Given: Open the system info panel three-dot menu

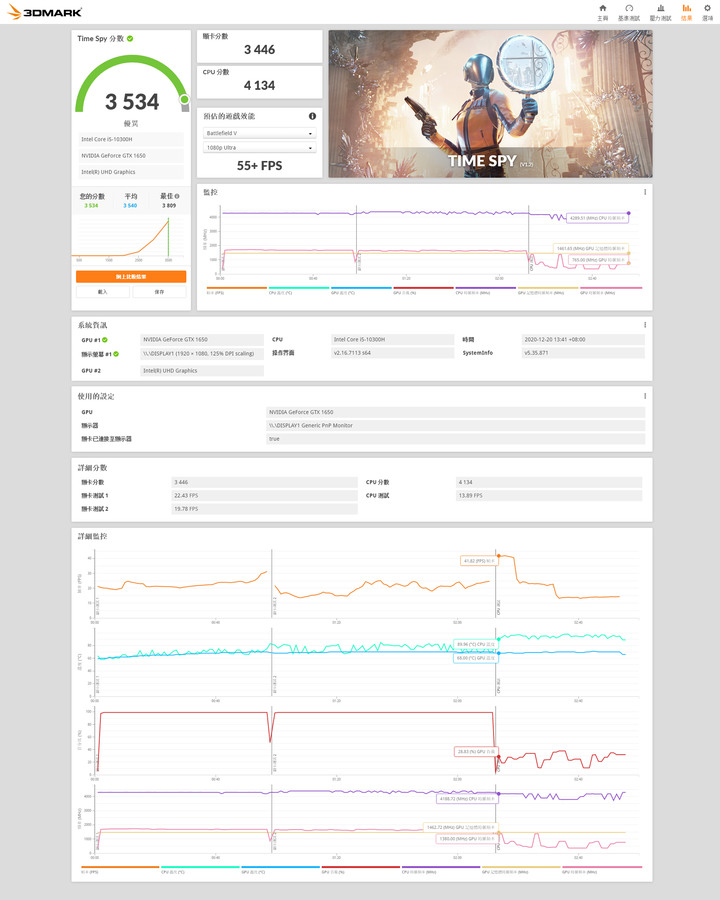Looking at the screenshot, I should pos(645,325).
